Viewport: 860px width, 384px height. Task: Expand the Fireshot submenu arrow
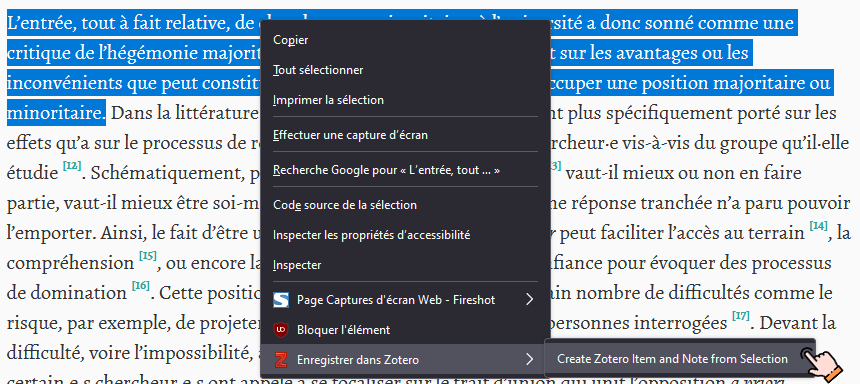[x=529, y=300]
